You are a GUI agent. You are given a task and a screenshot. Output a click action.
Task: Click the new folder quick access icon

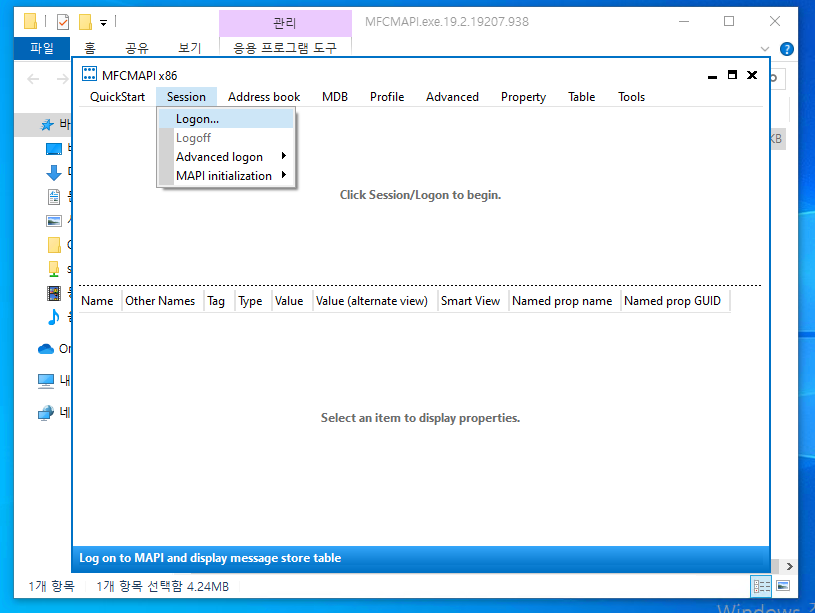(x=85, y=22)
